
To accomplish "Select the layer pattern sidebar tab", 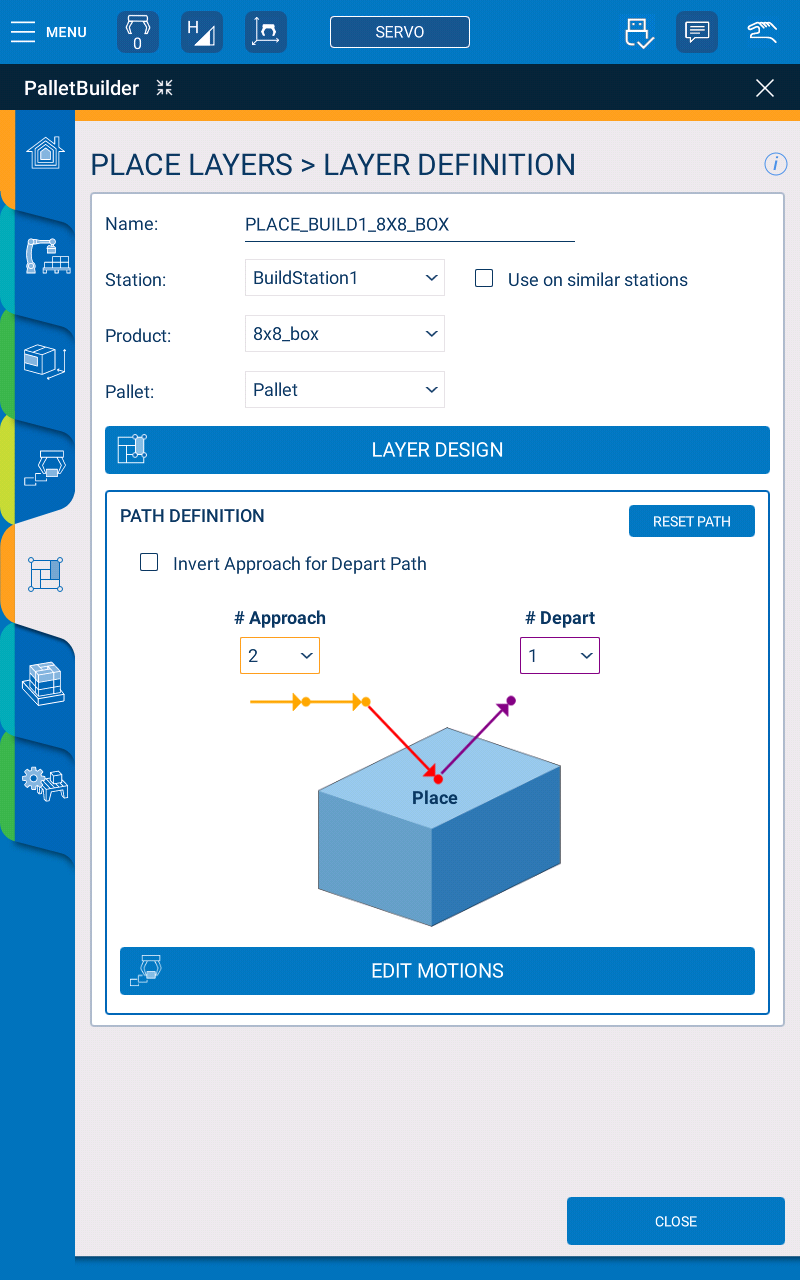I will pyautogui.click(x=45, y=574).
